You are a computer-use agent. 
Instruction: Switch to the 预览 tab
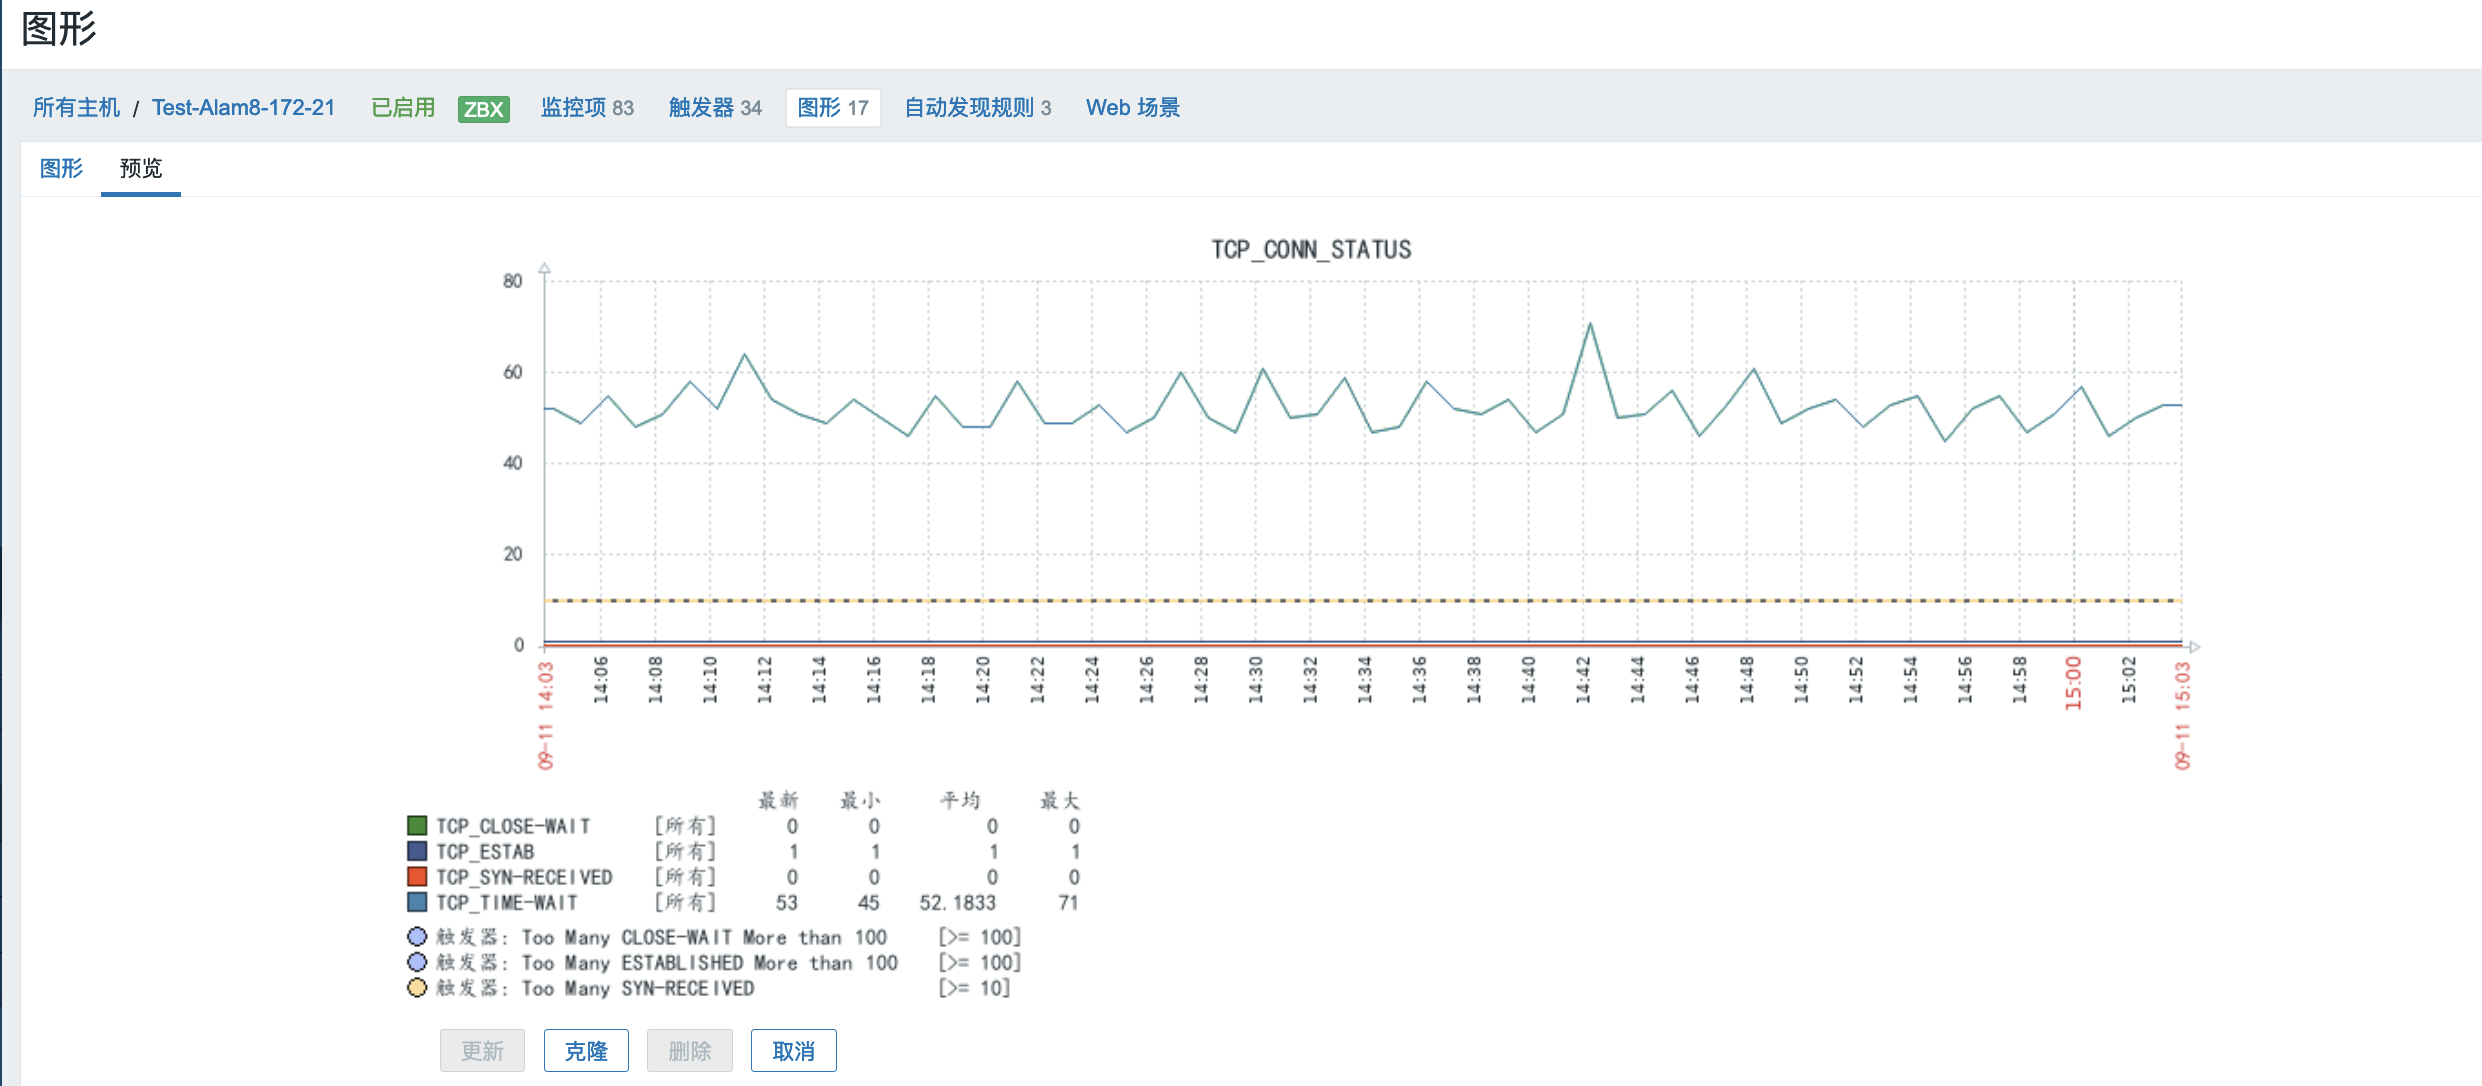(x=141, y=169)
